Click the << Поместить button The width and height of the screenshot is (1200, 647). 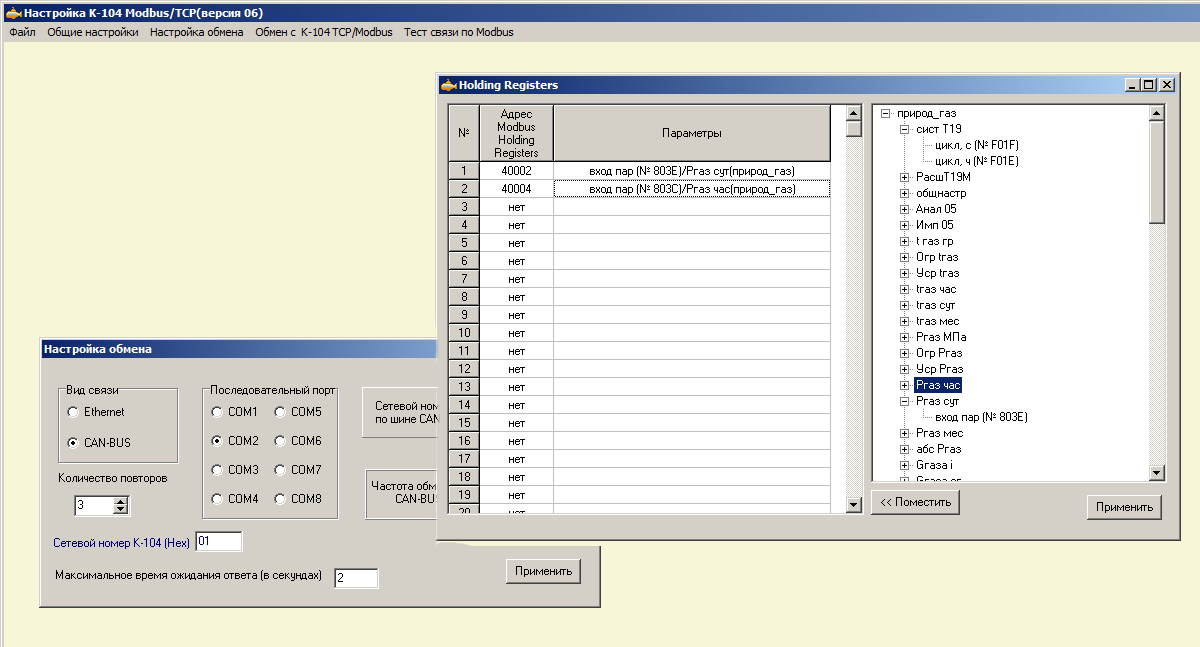click(x=915, y=502)
